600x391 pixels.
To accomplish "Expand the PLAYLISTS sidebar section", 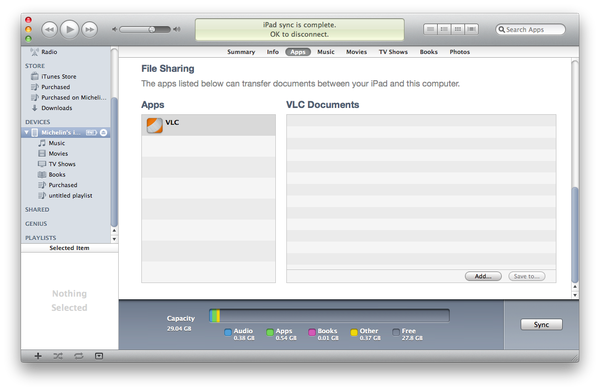I will tap(41, 238).
